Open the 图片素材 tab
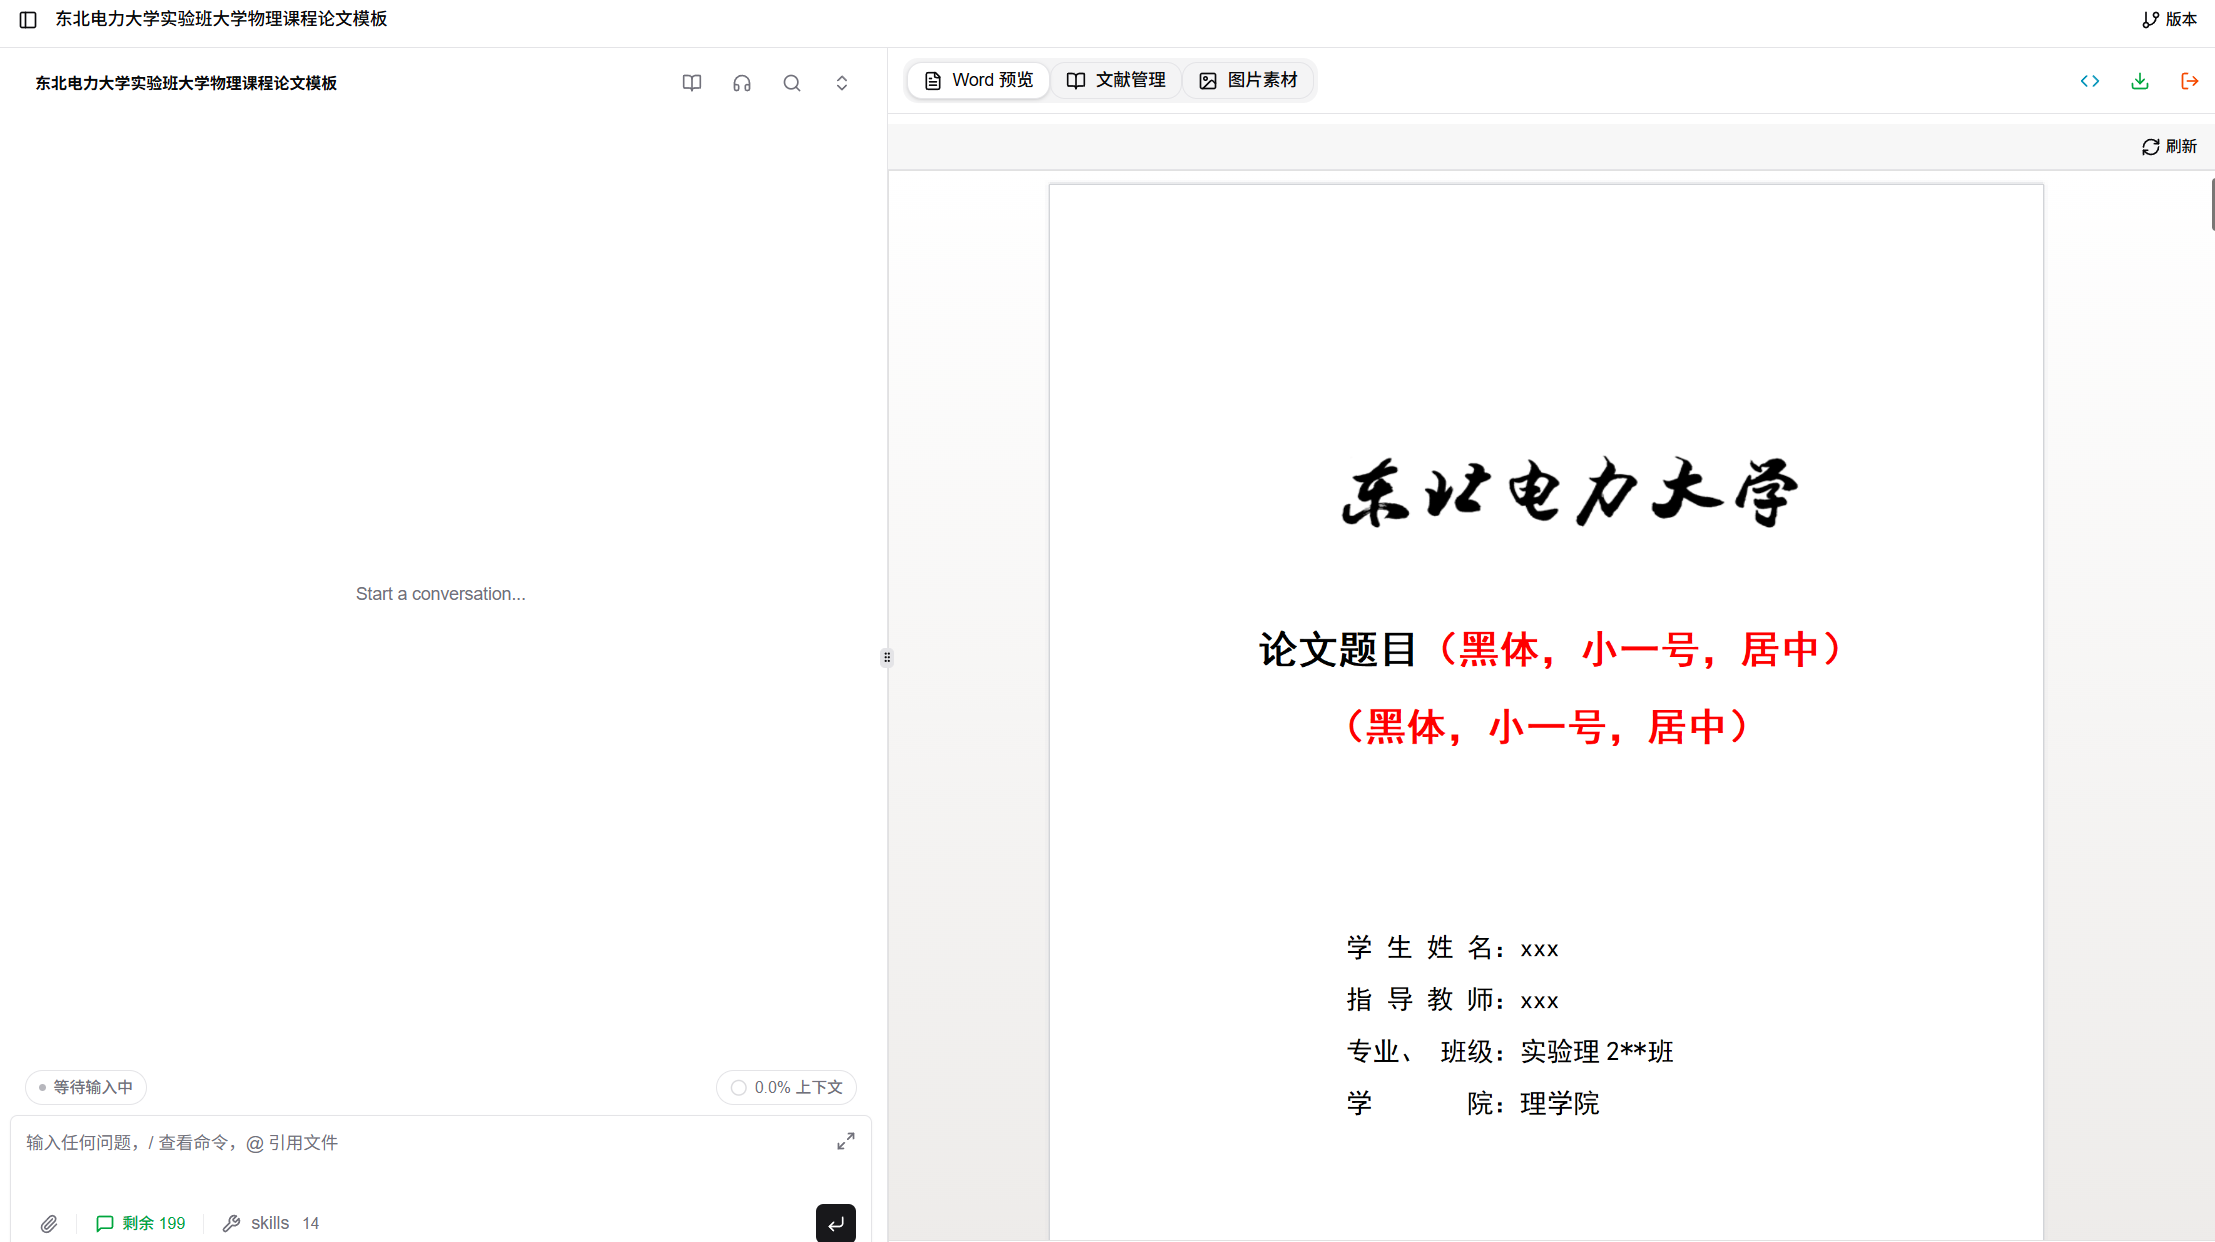 [x=1248, y=80]
